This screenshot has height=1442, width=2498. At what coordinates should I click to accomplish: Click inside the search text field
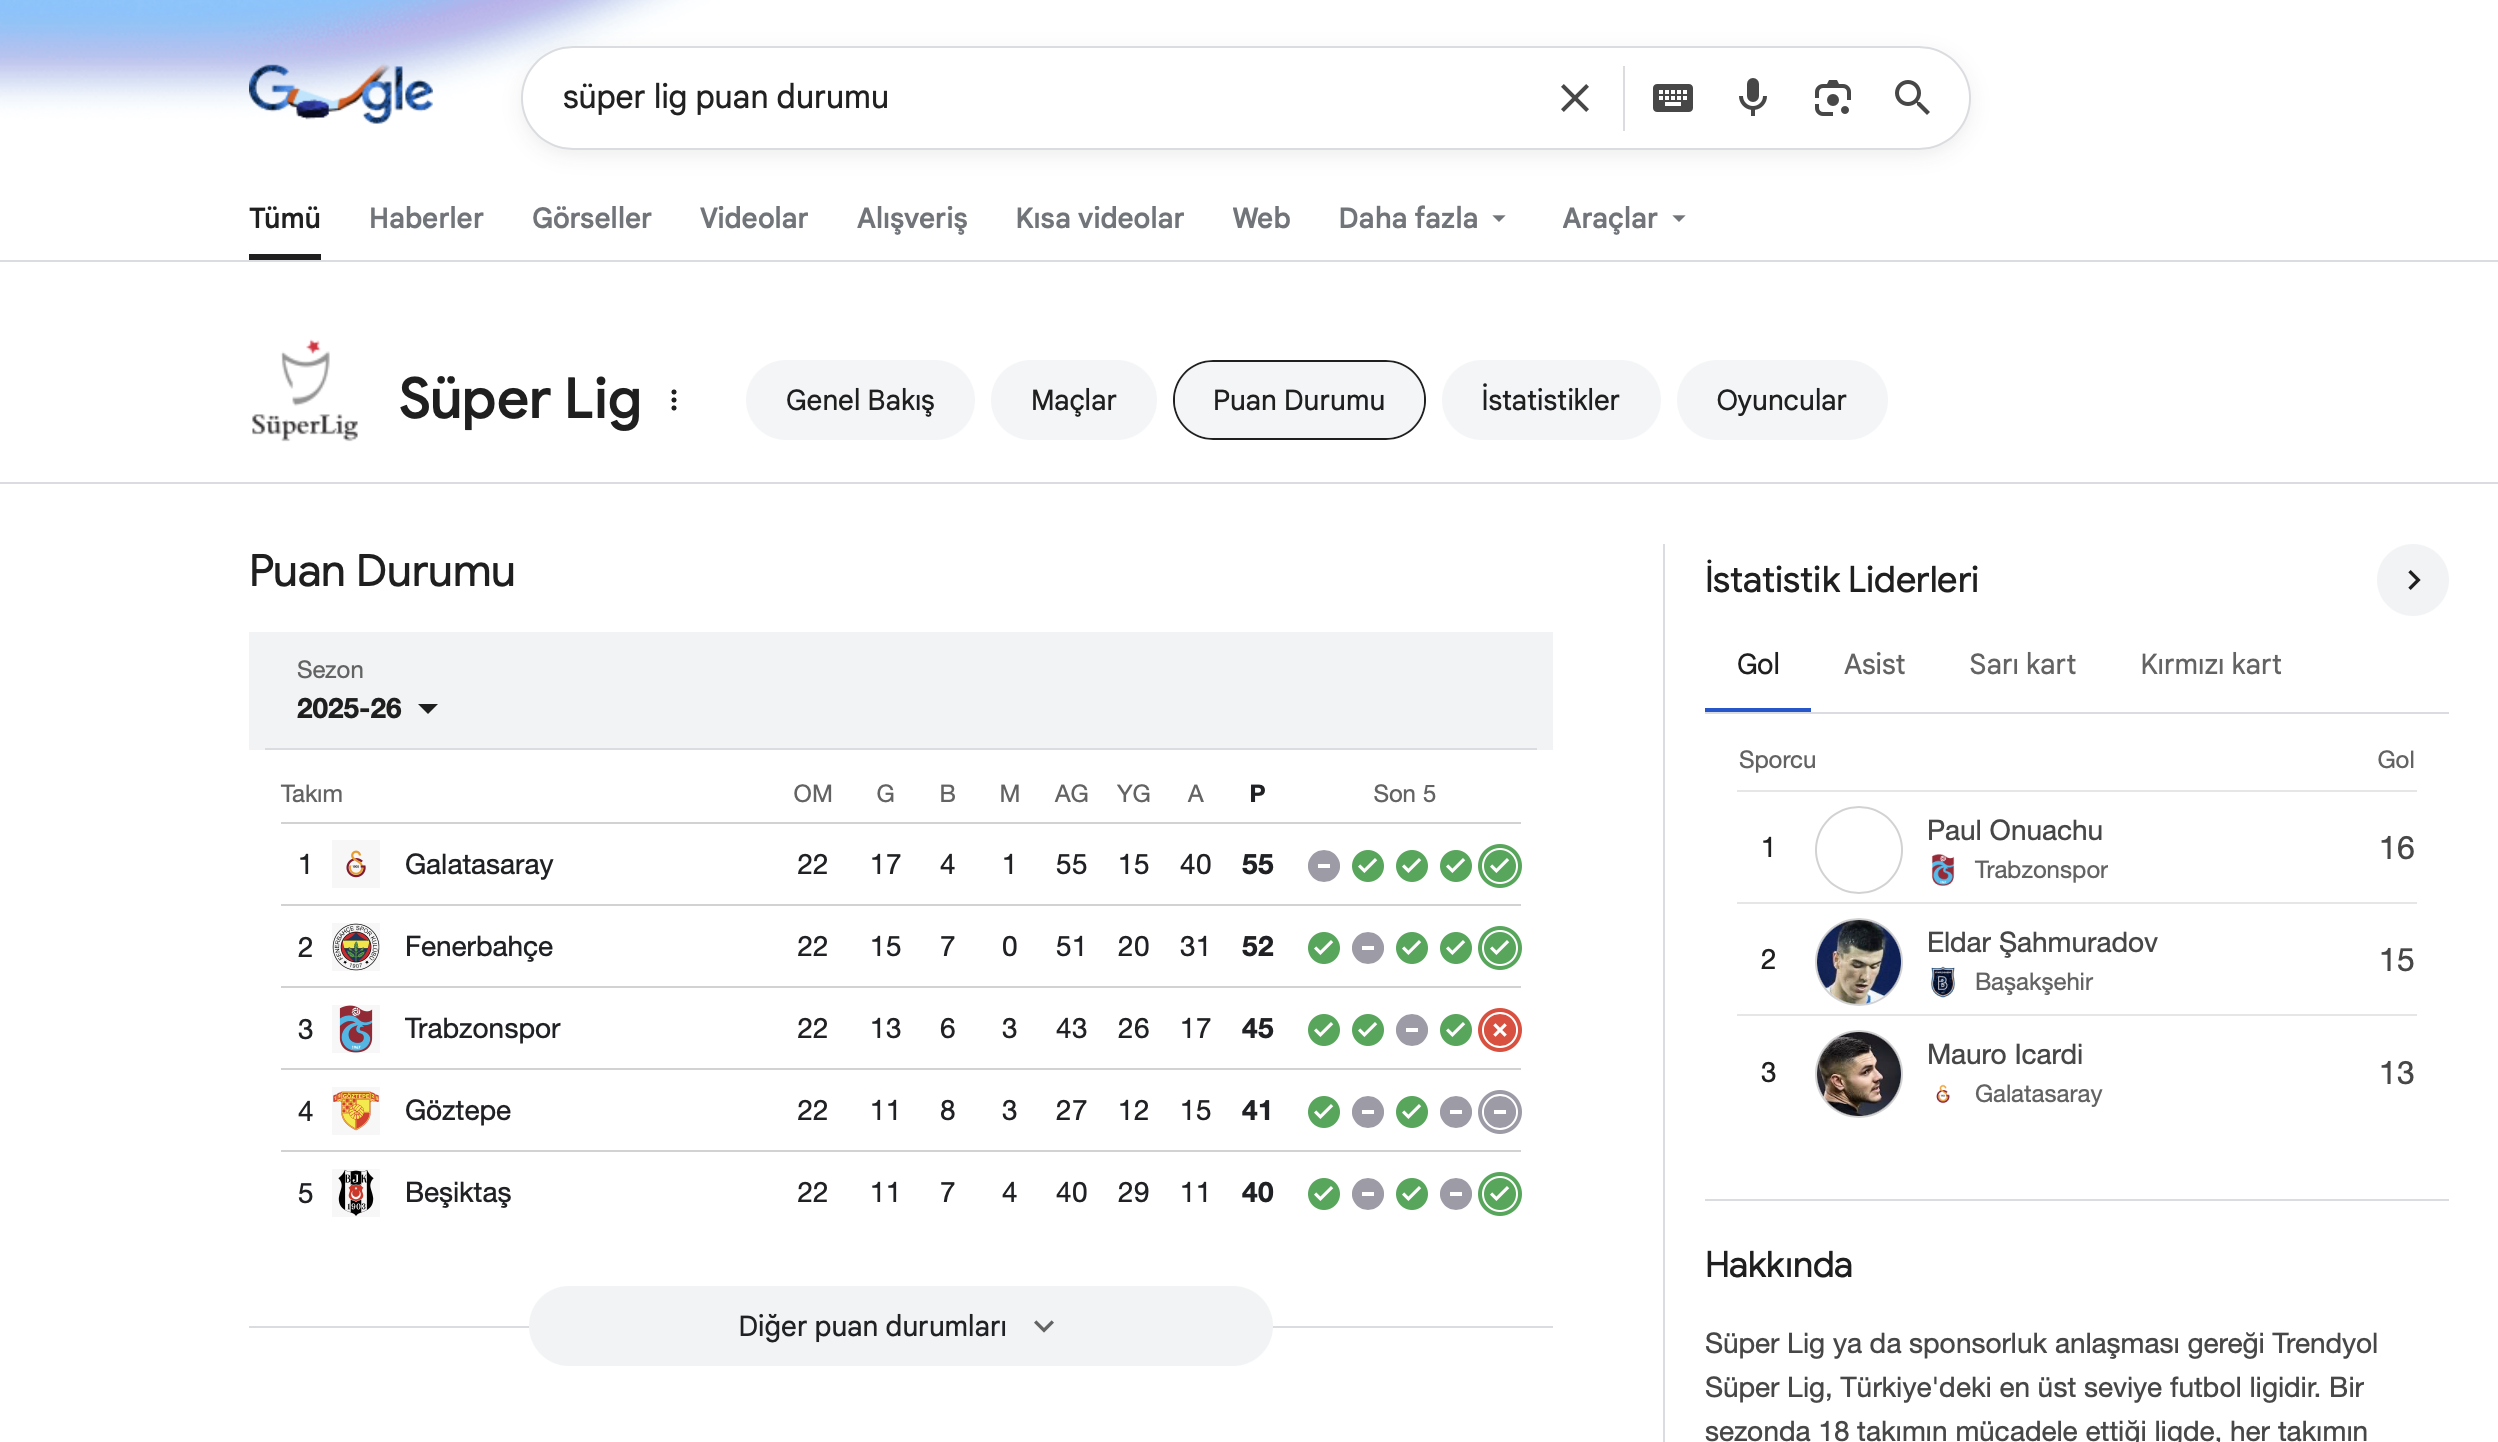click(x=1040, y=98)
